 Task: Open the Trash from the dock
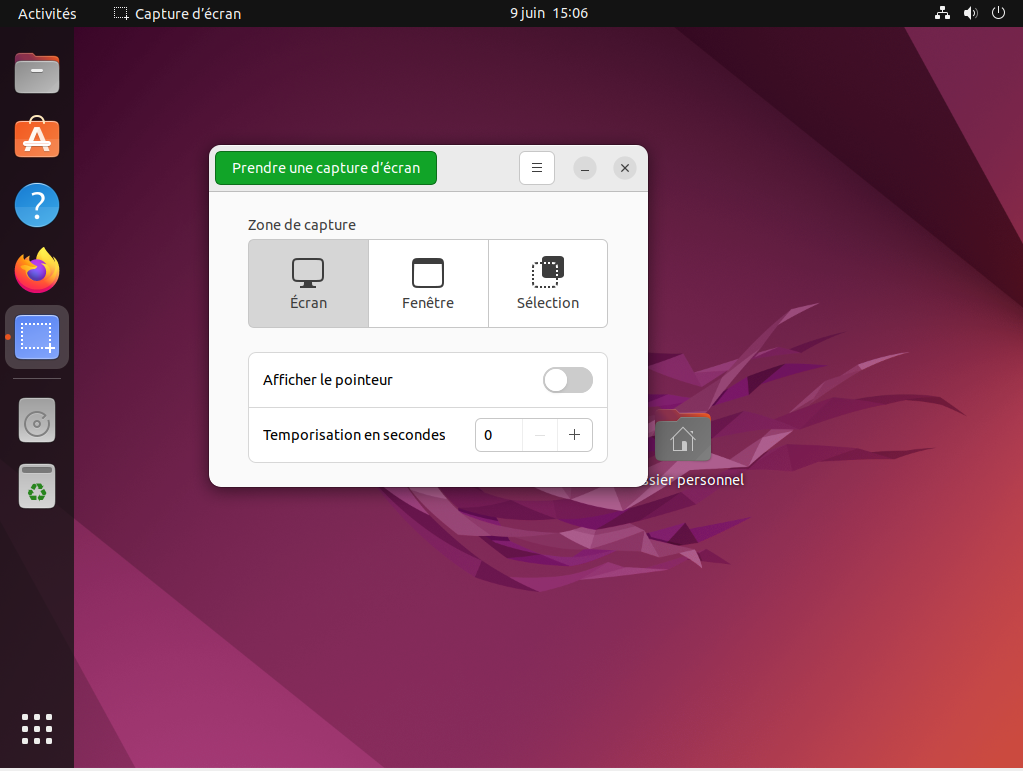point(37,486)
